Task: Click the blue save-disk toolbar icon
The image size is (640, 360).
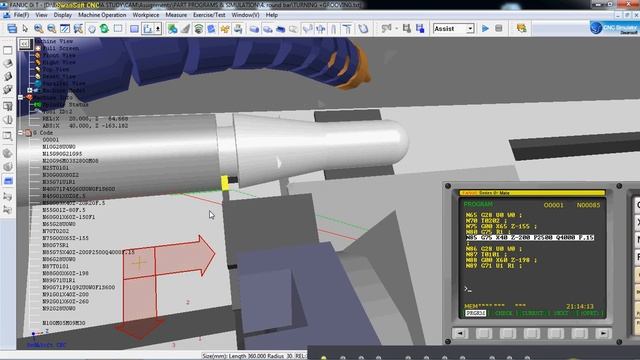Action: (420, 29)
